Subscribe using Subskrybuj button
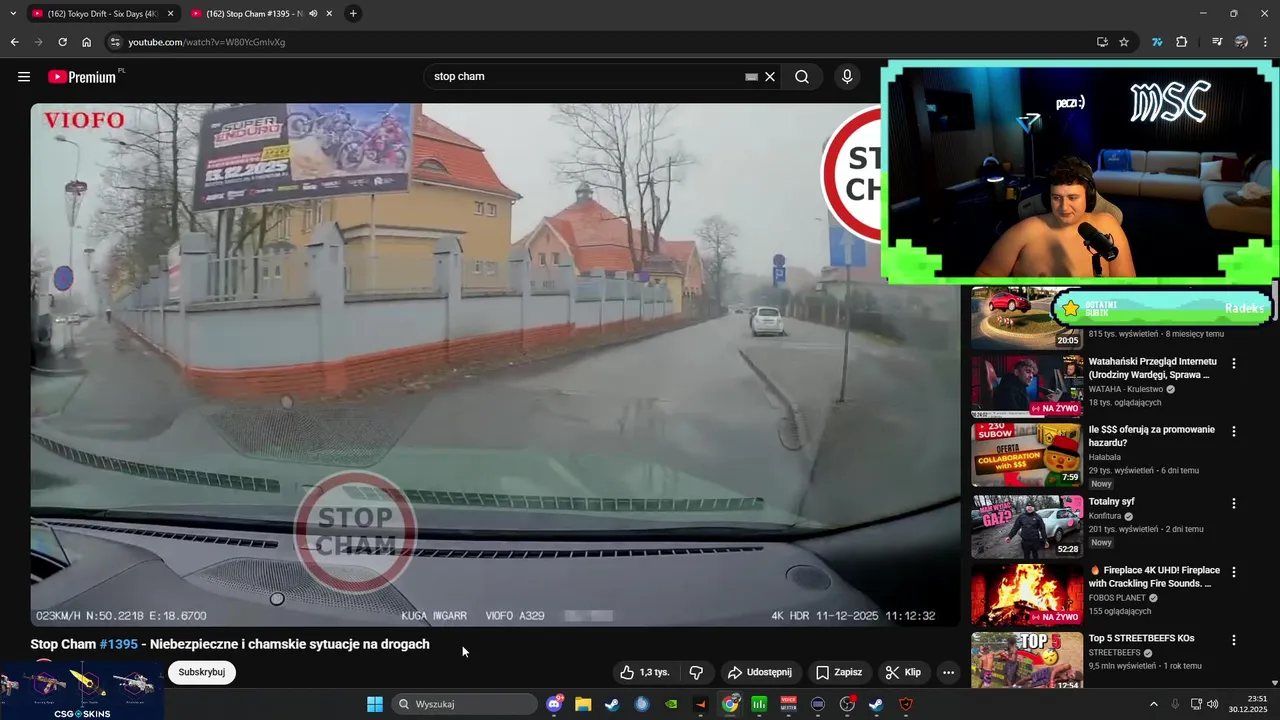The height and width of the screenshot is (720, 1280). click(x=202, y=672)
